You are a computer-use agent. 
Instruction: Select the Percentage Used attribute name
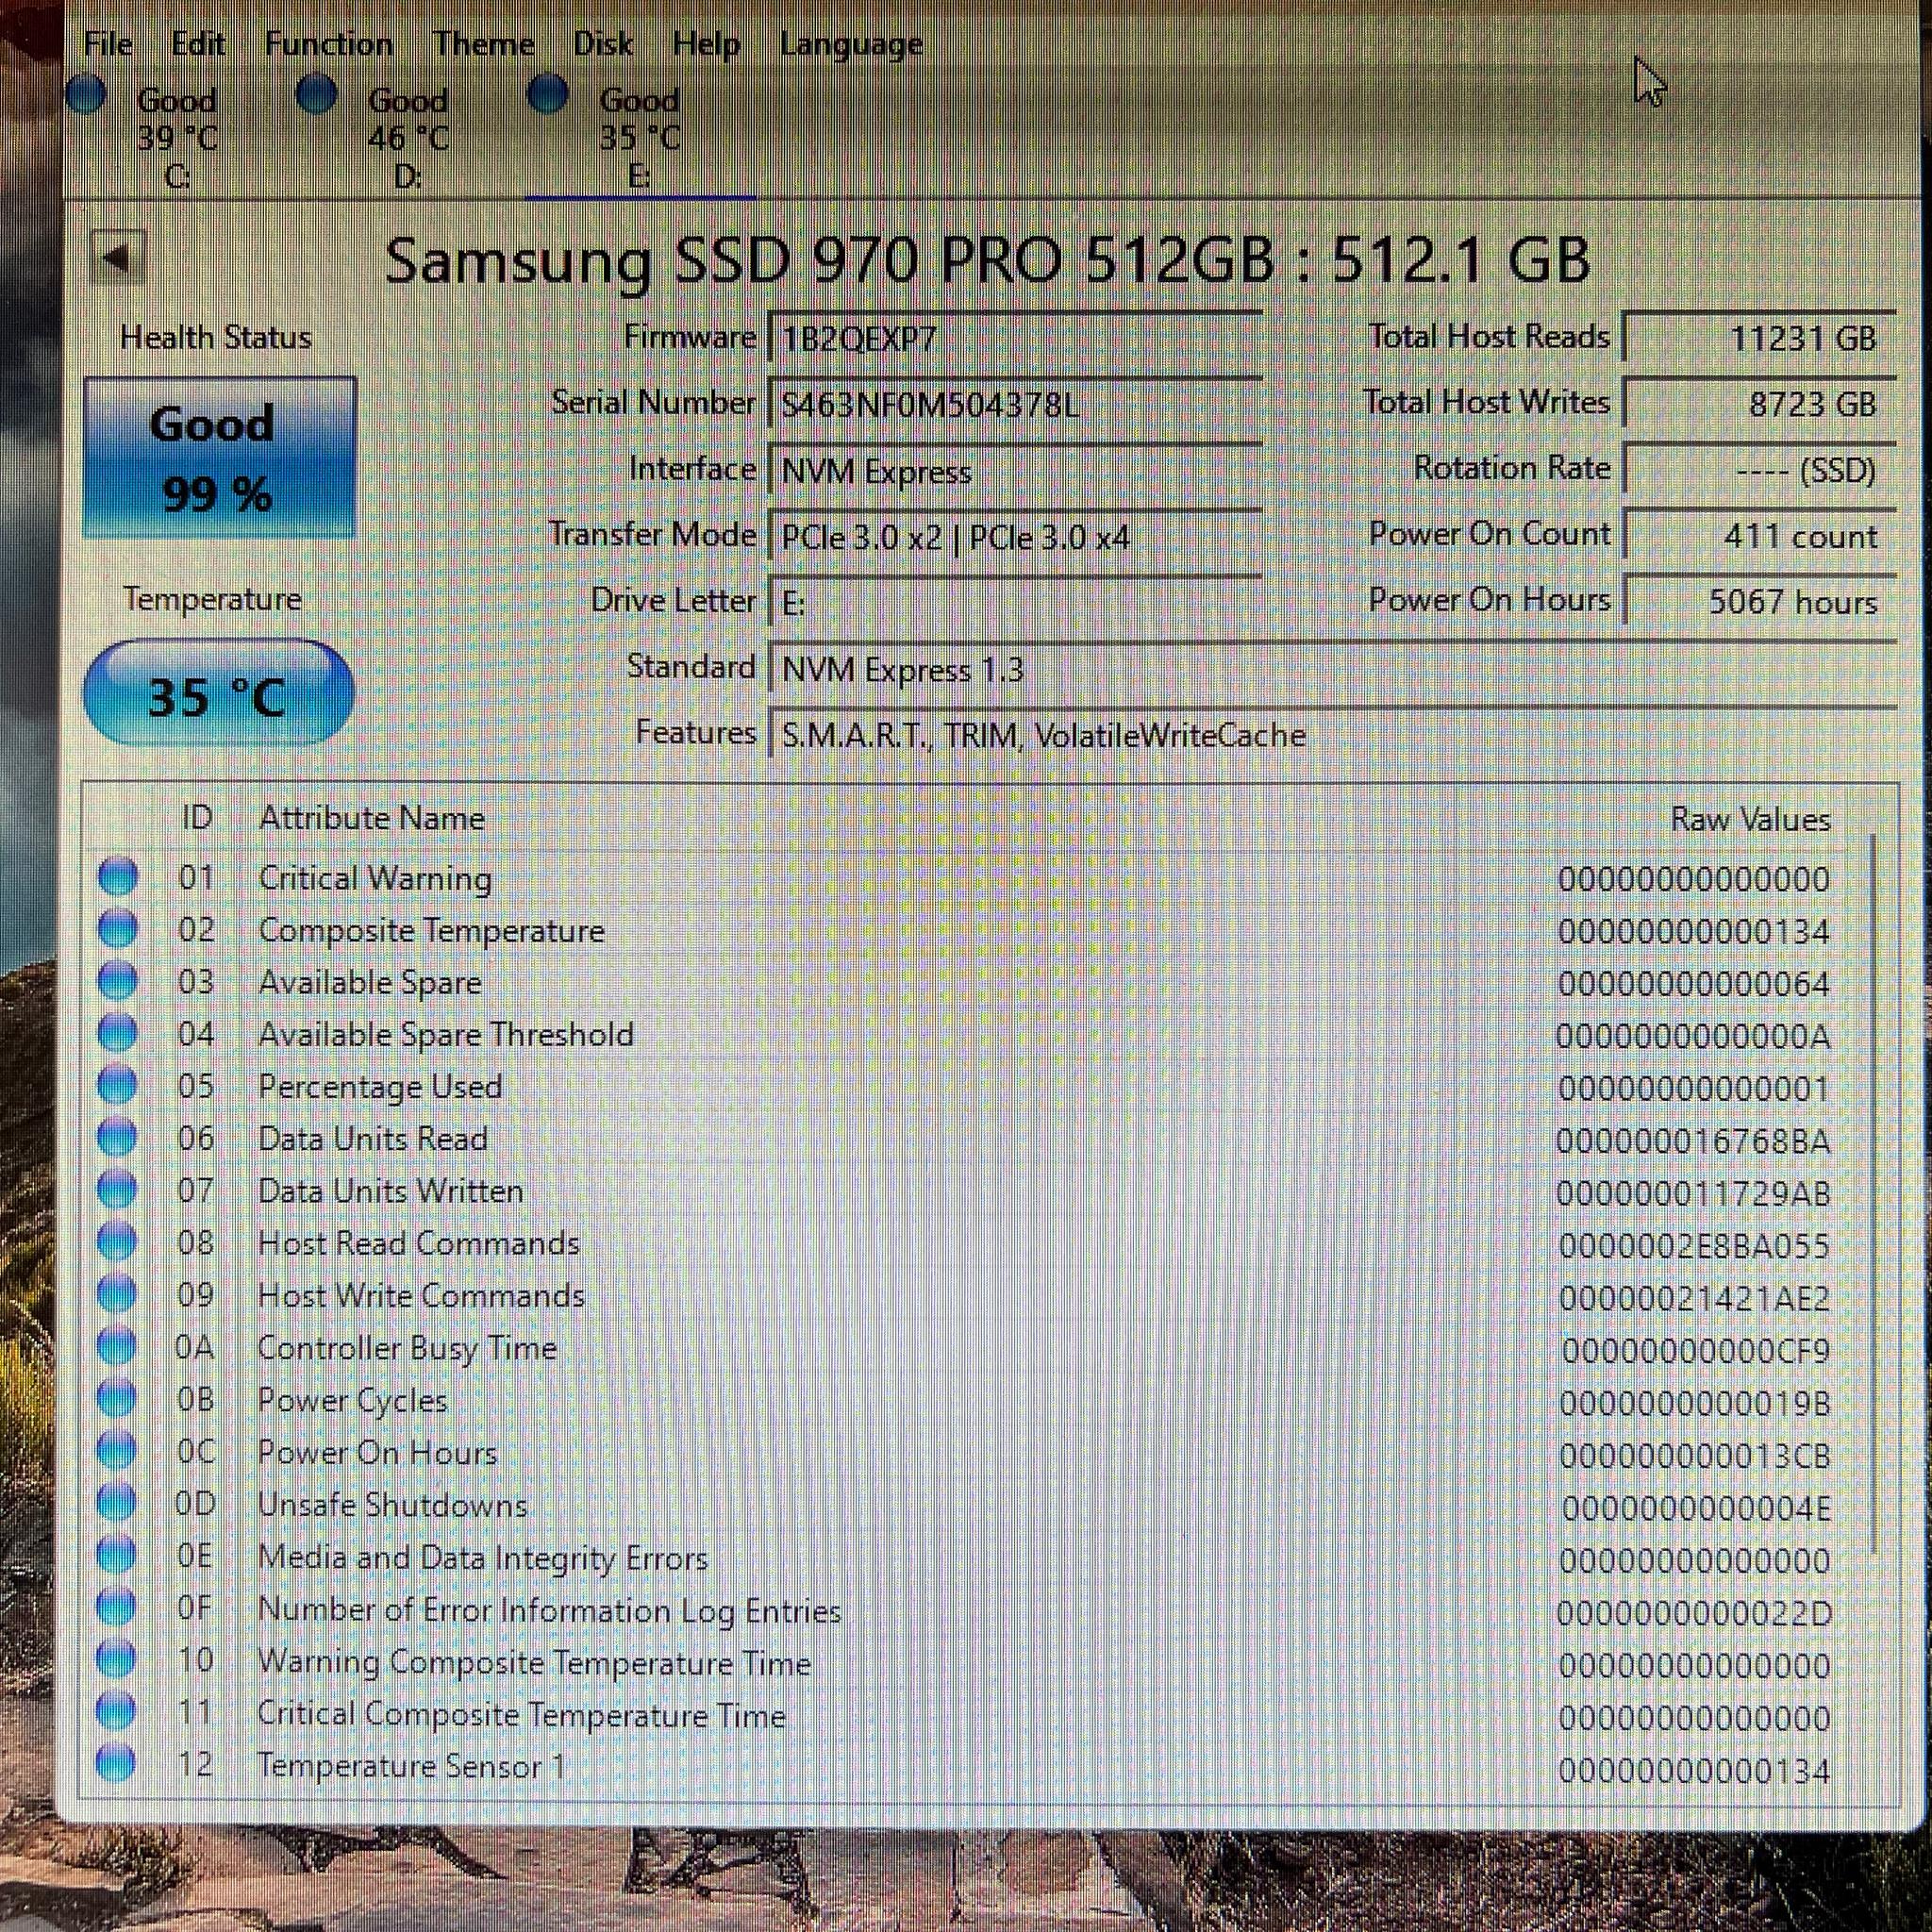[x=380, y=1086]
